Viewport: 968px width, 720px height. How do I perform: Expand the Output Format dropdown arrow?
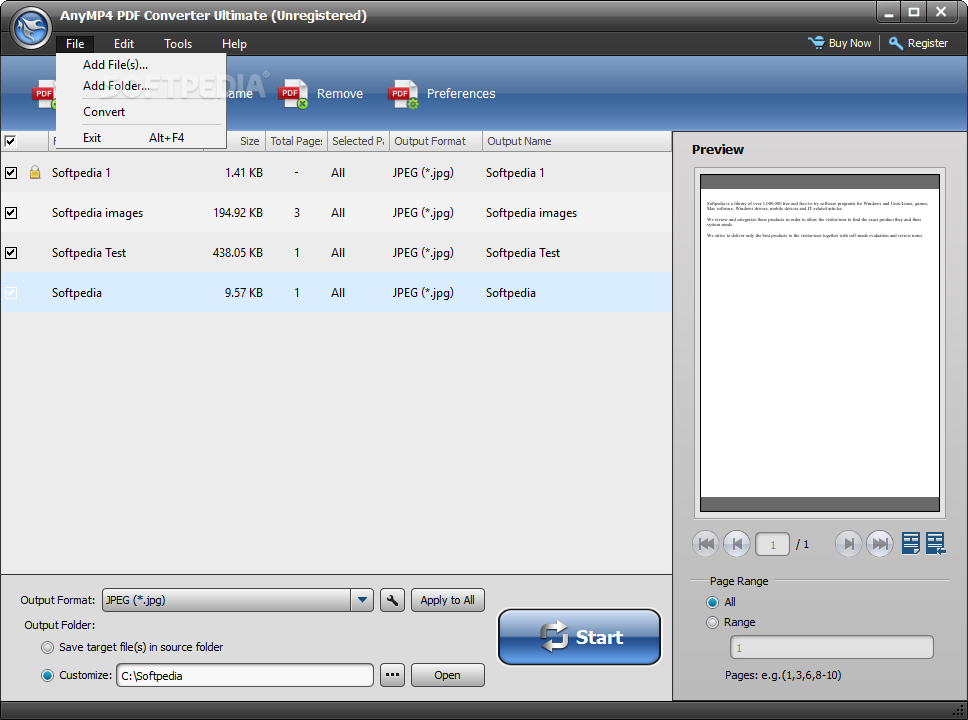tap(362, 600)
